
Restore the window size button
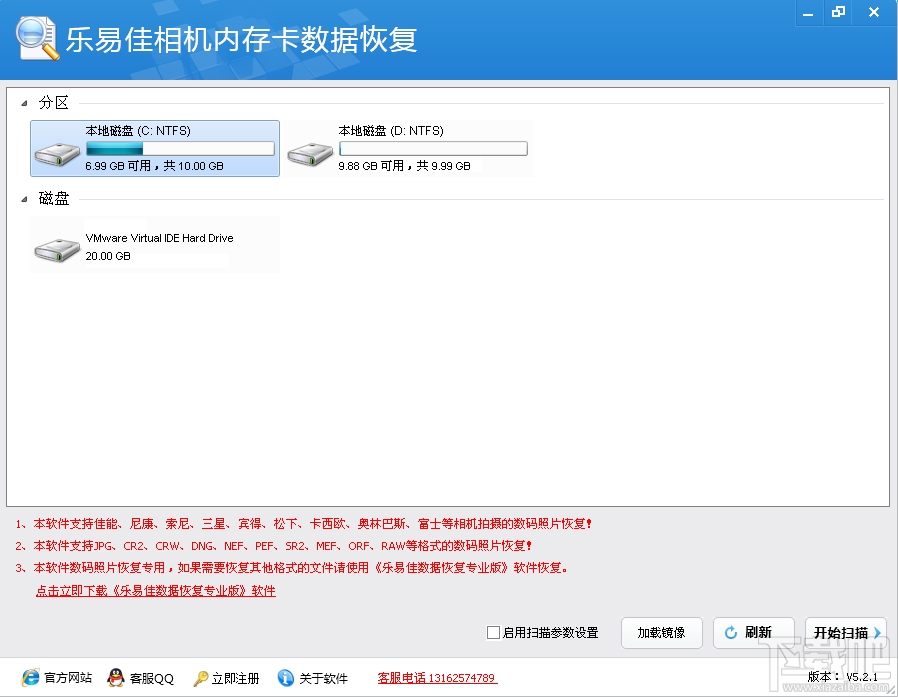pyautogui.click(x=838, y=13)
